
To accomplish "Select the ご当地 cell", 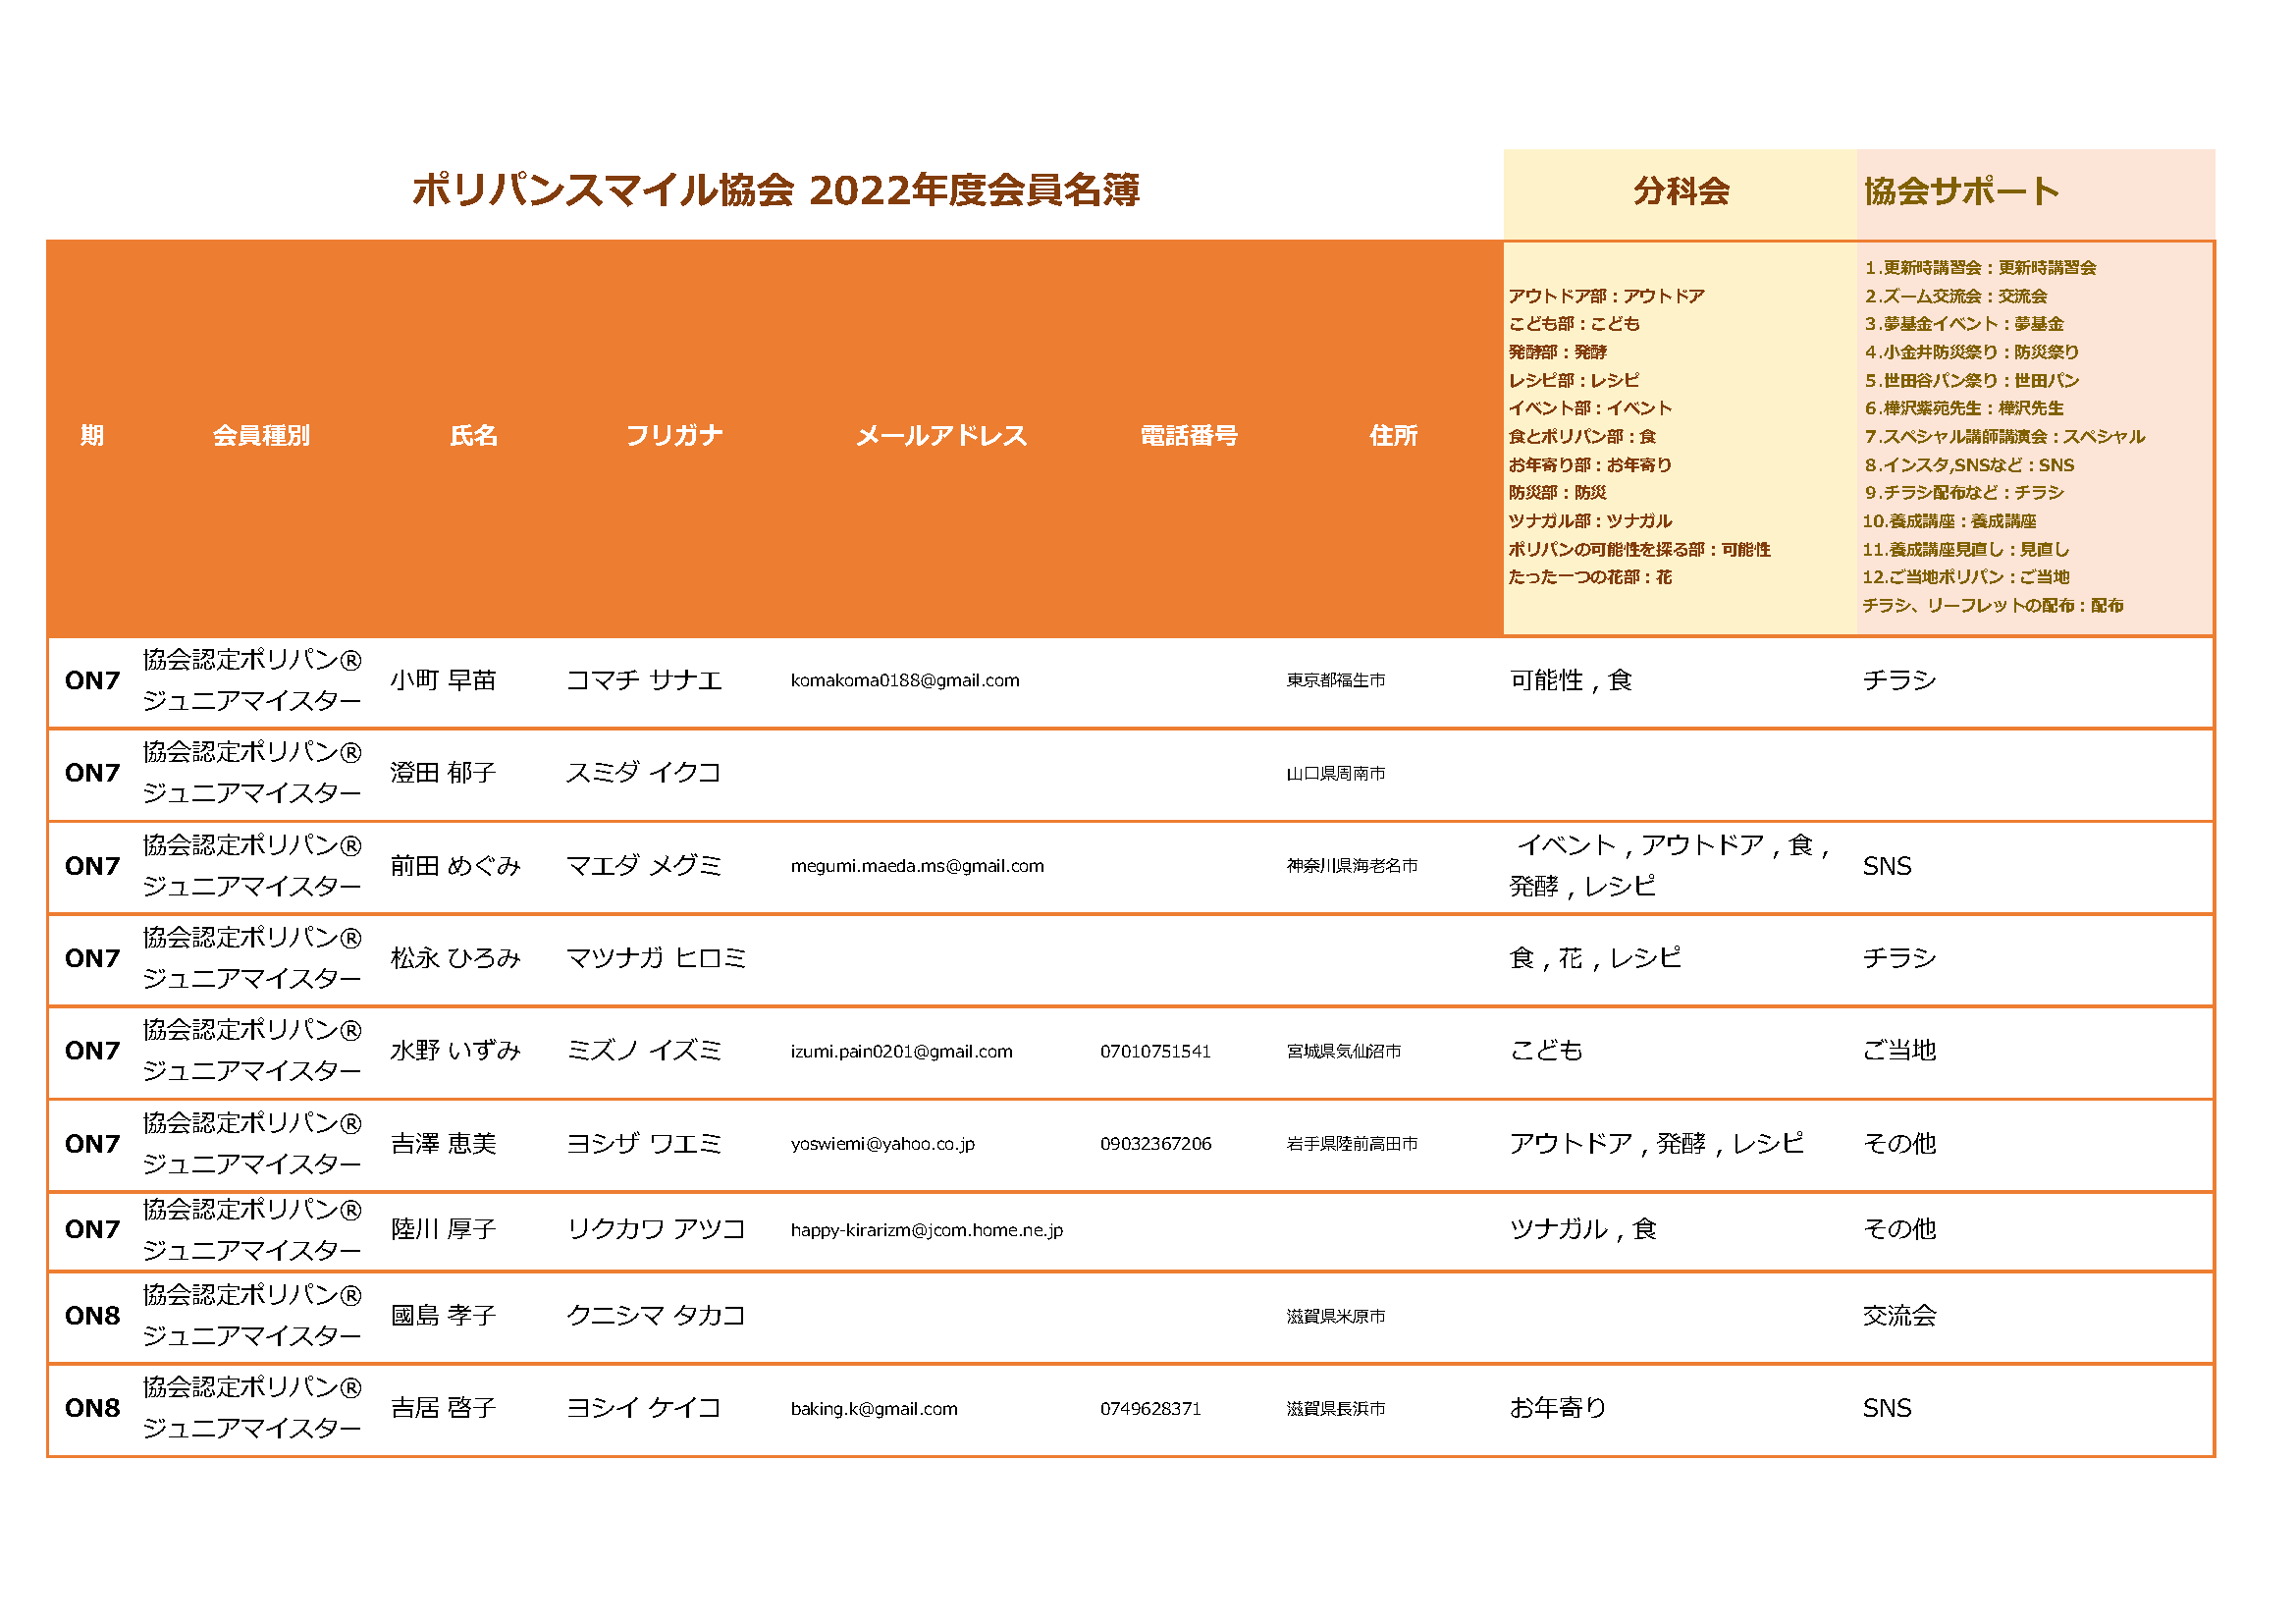I will click(x=1899, y=1051).
